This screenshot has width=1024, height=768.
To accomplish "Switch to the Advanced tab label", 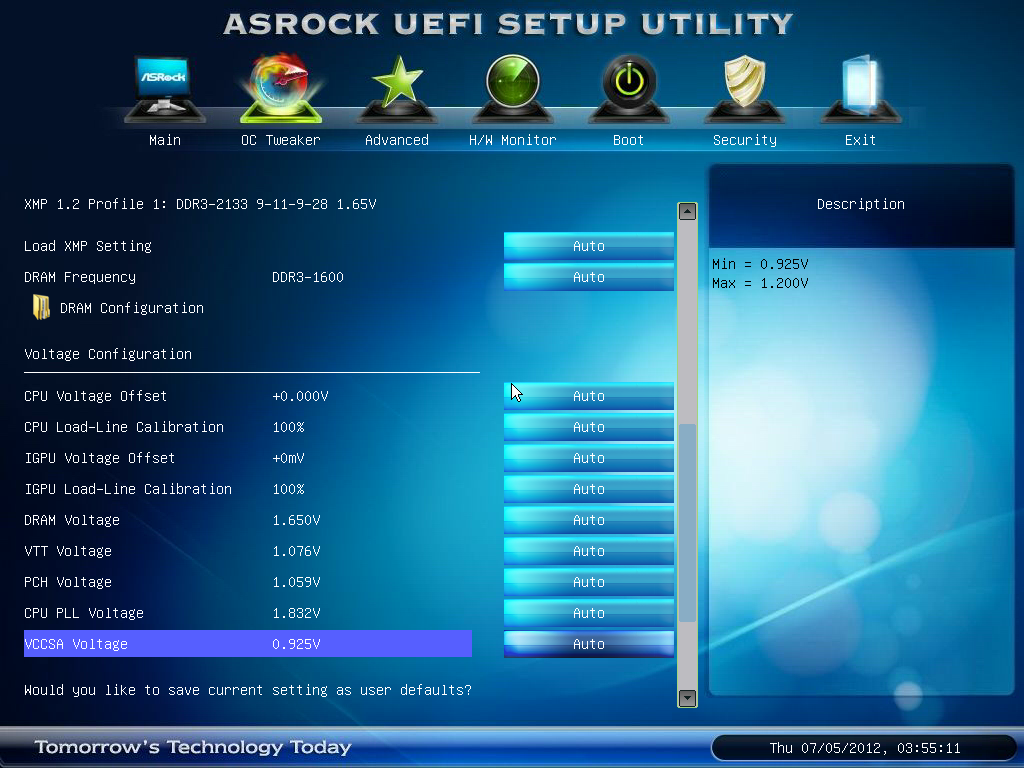I will [397, 140].
